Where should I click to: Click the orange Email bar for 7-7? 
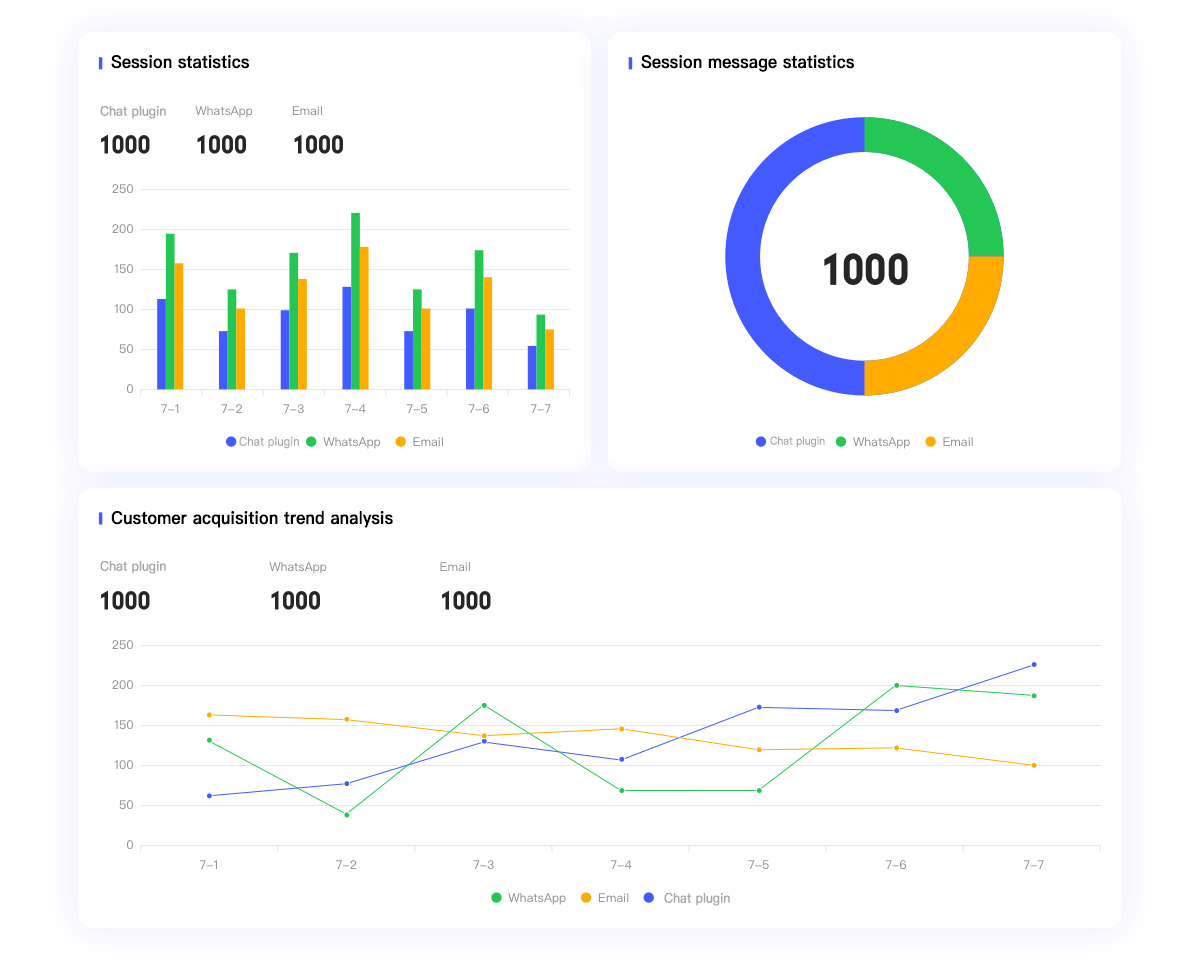click(x=549, y=359)
